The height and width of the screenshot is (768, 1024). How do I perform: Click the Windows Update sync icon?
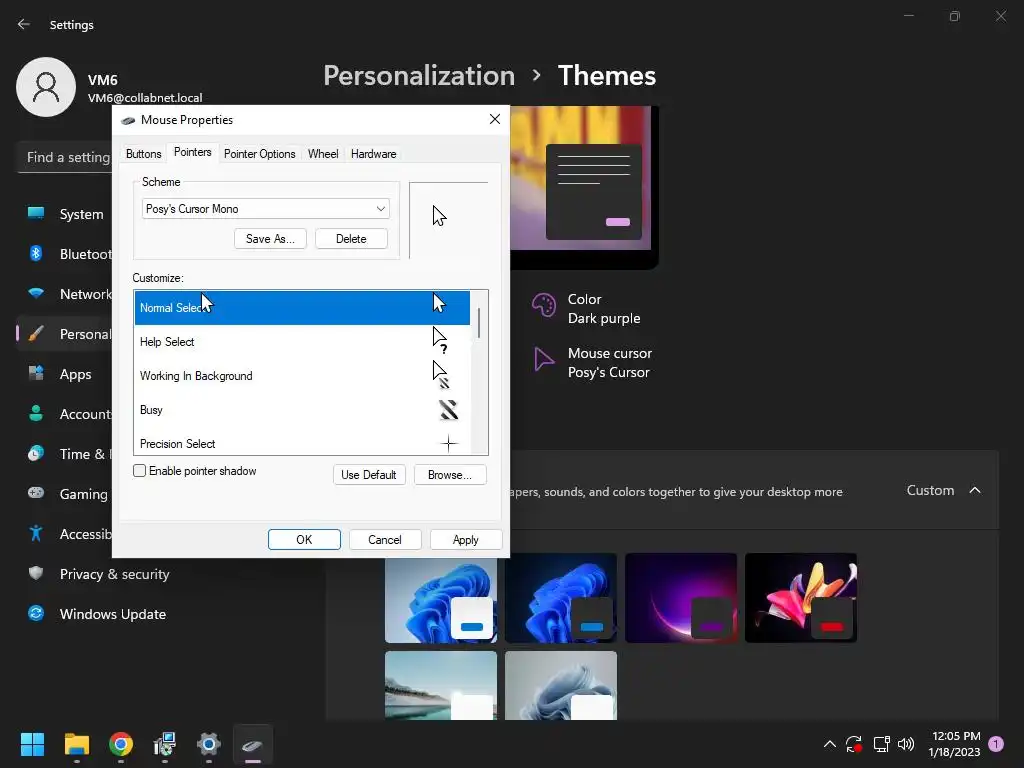[x=36, y=613]
